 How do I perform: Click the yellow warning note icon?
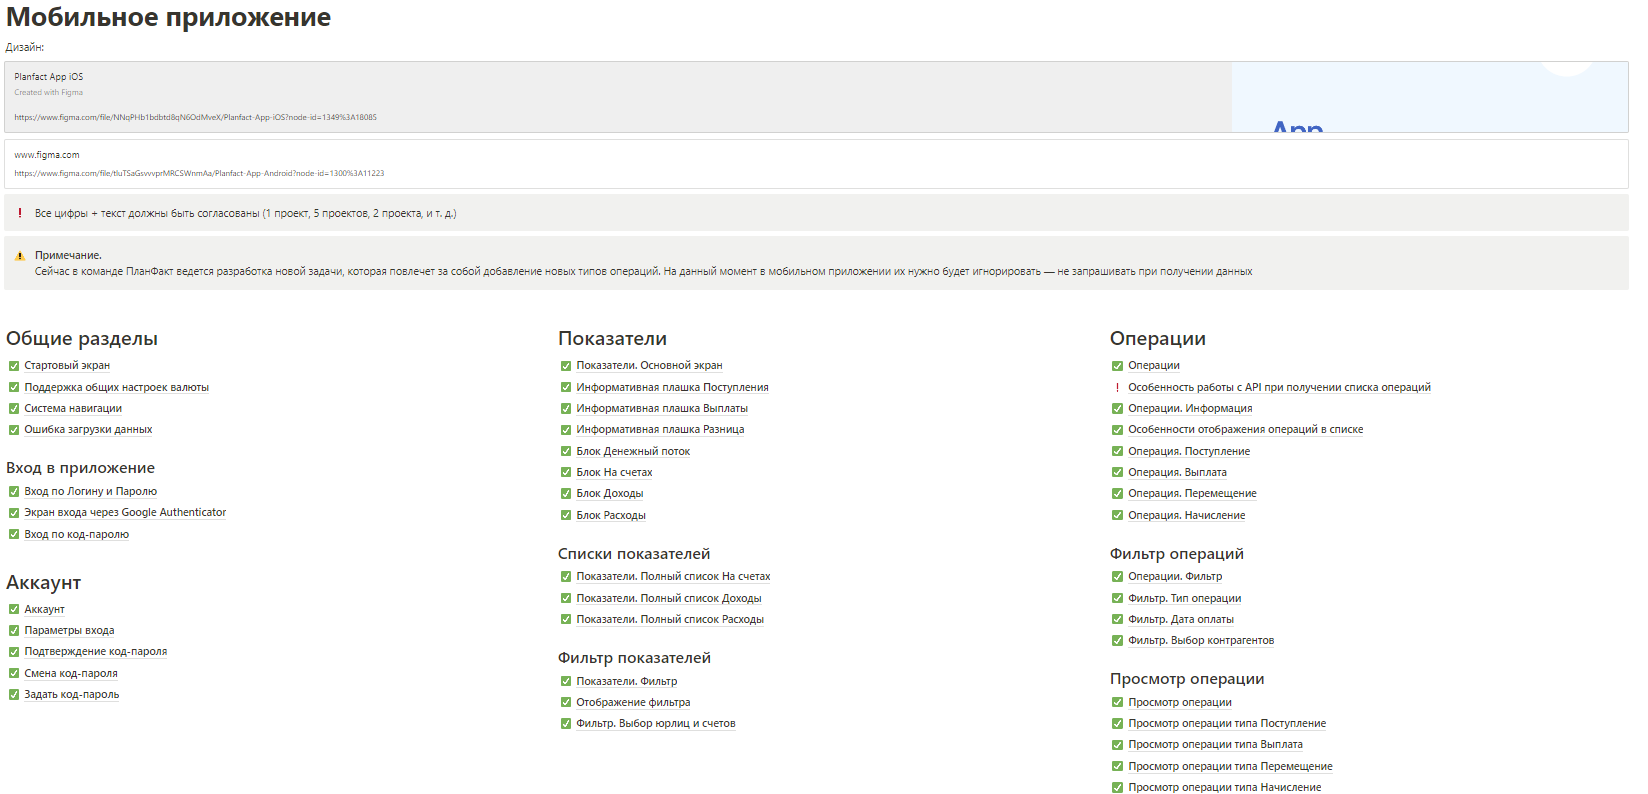click(20, 256)
